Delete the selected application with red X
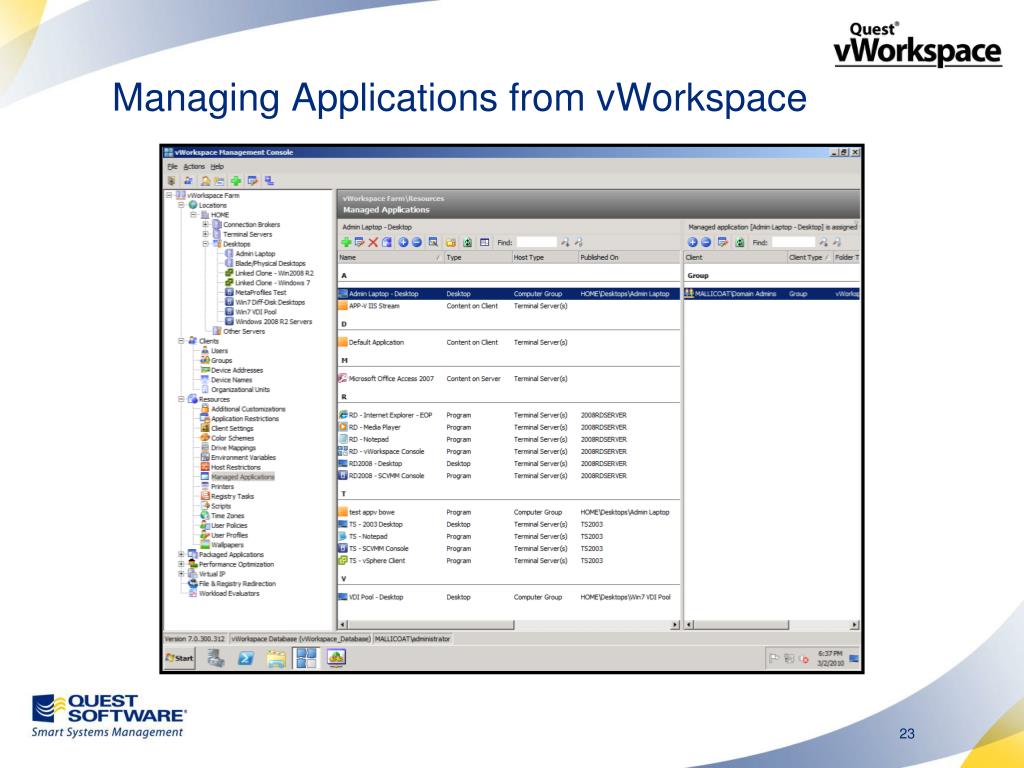The image size is (1024, 768). coord(373,242)
